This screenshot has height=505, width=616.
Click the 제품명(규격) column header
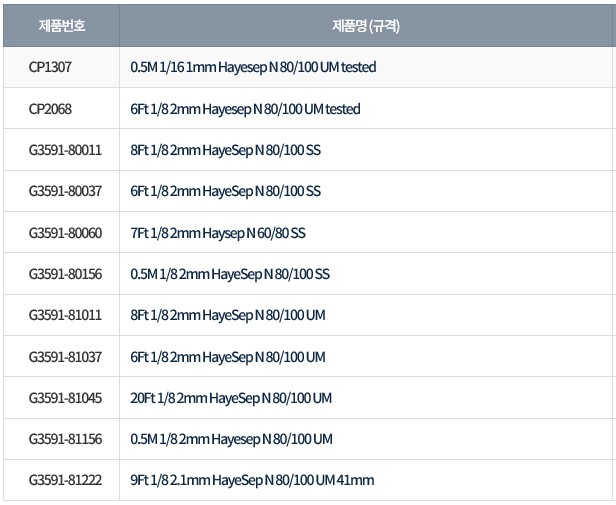(366, 25)
